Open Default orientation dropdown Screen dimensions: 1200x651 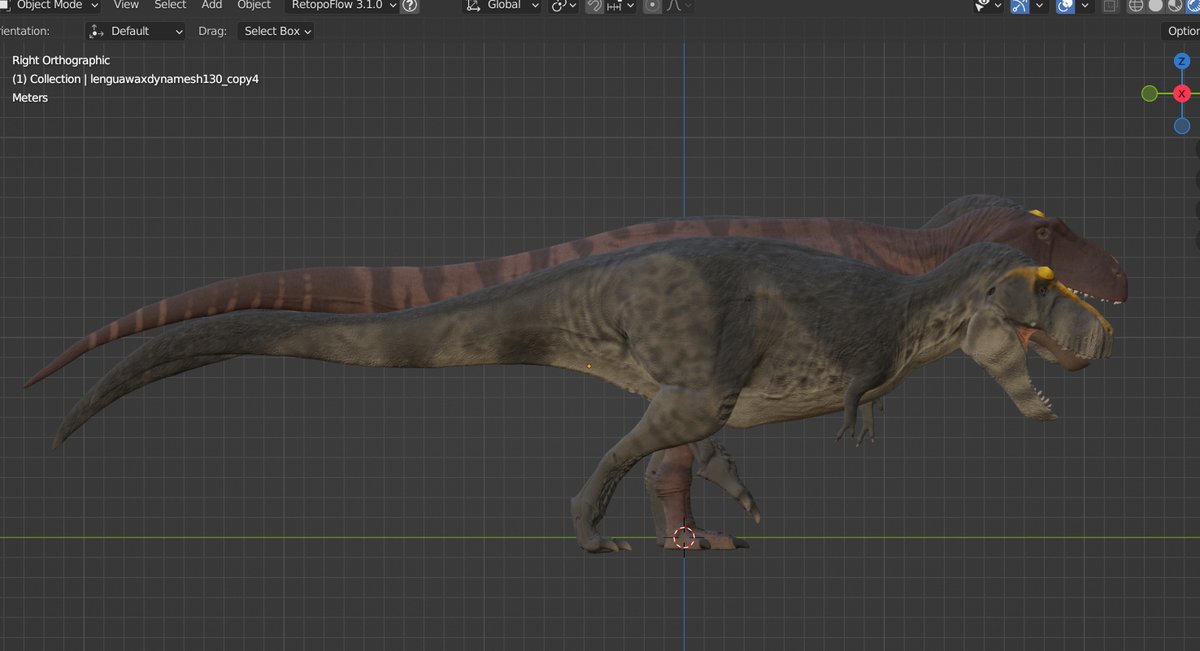click(136, 31)
